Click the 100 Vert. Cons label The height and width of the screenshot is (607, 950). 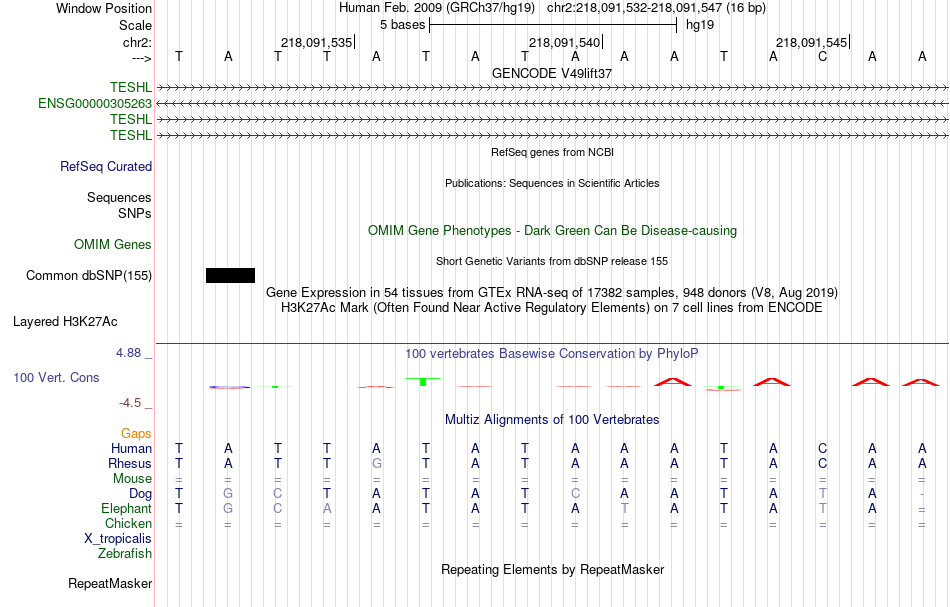tap(56, 377)
